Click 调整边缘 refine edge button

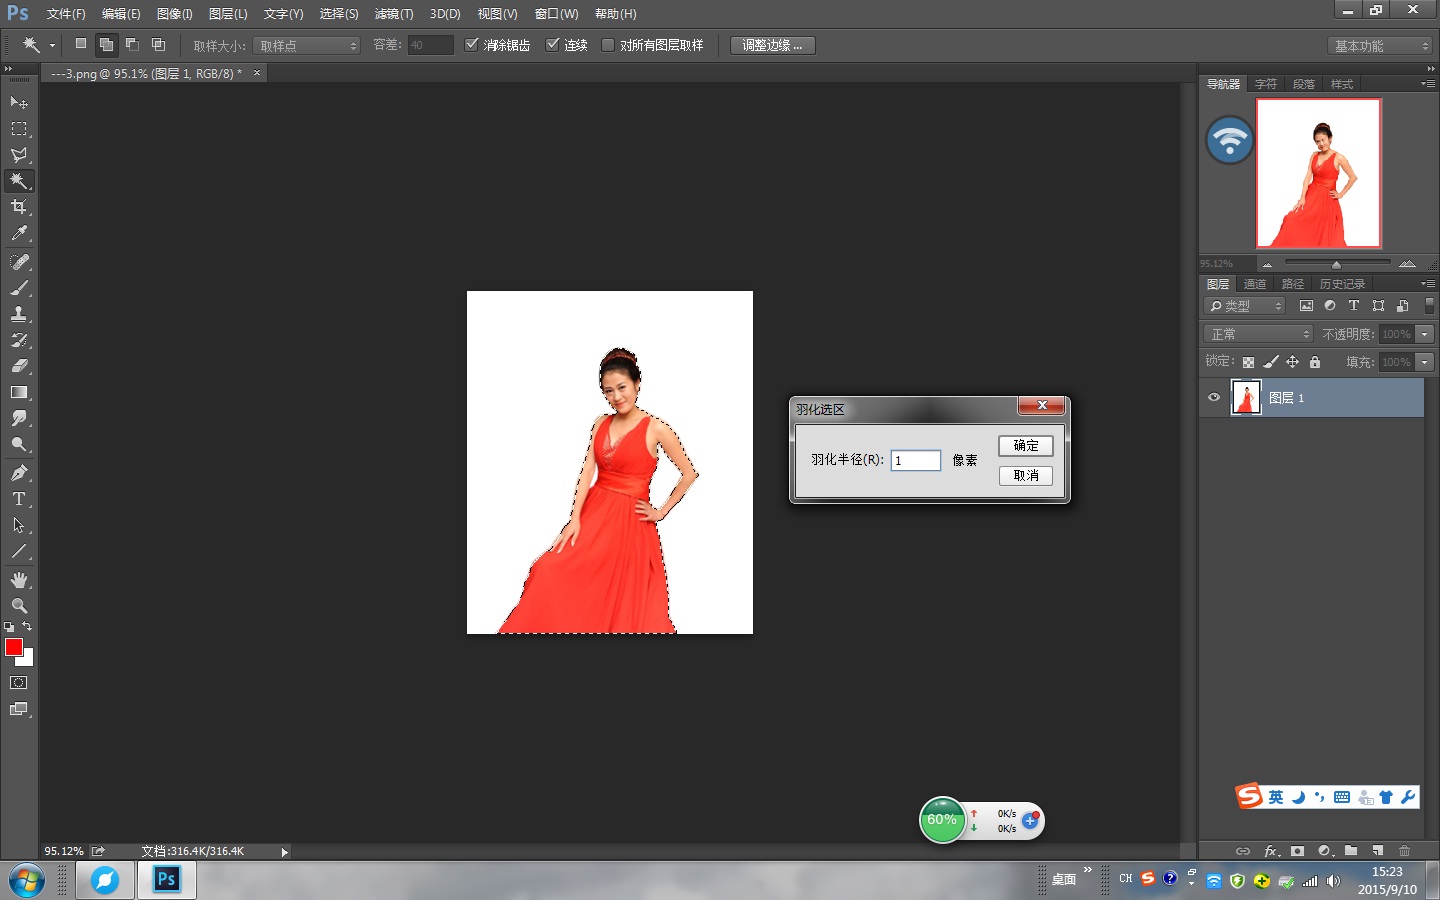tap(772, 45)
